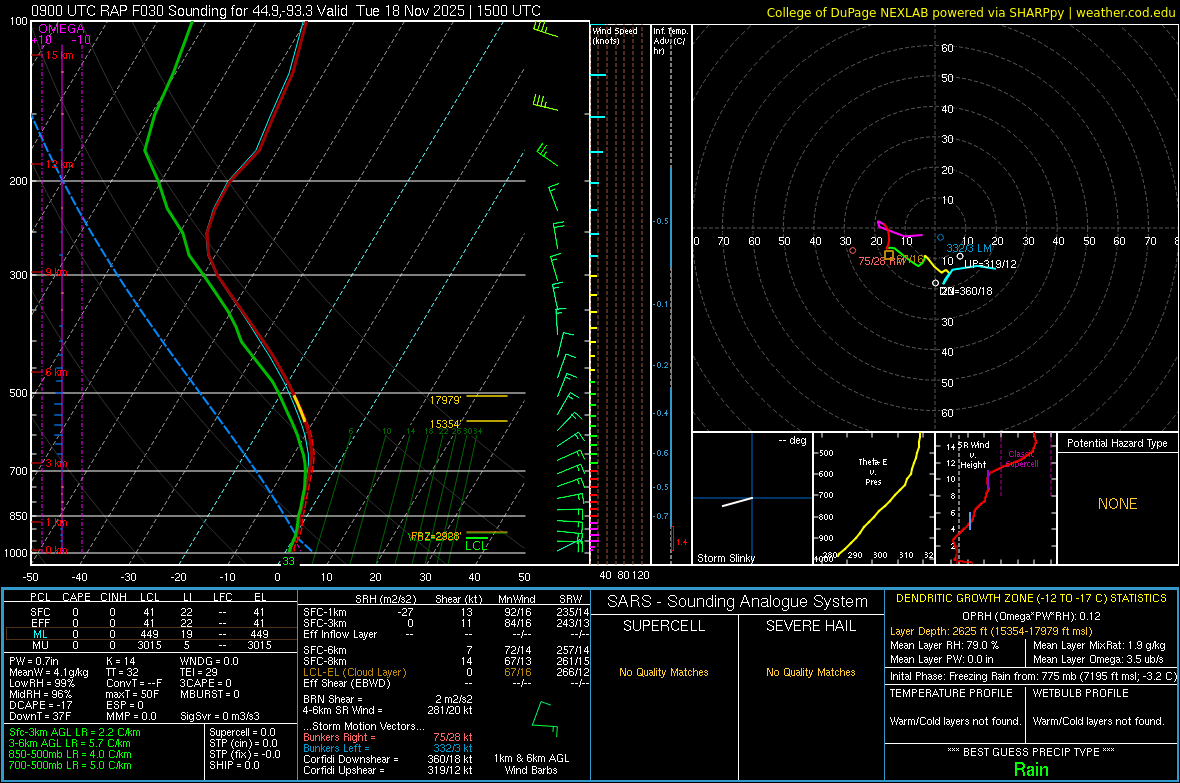This screenshot has width=1180, height=783.
Task: Click the Potential Hazard Type header
Action: [x=1117, y=443]
